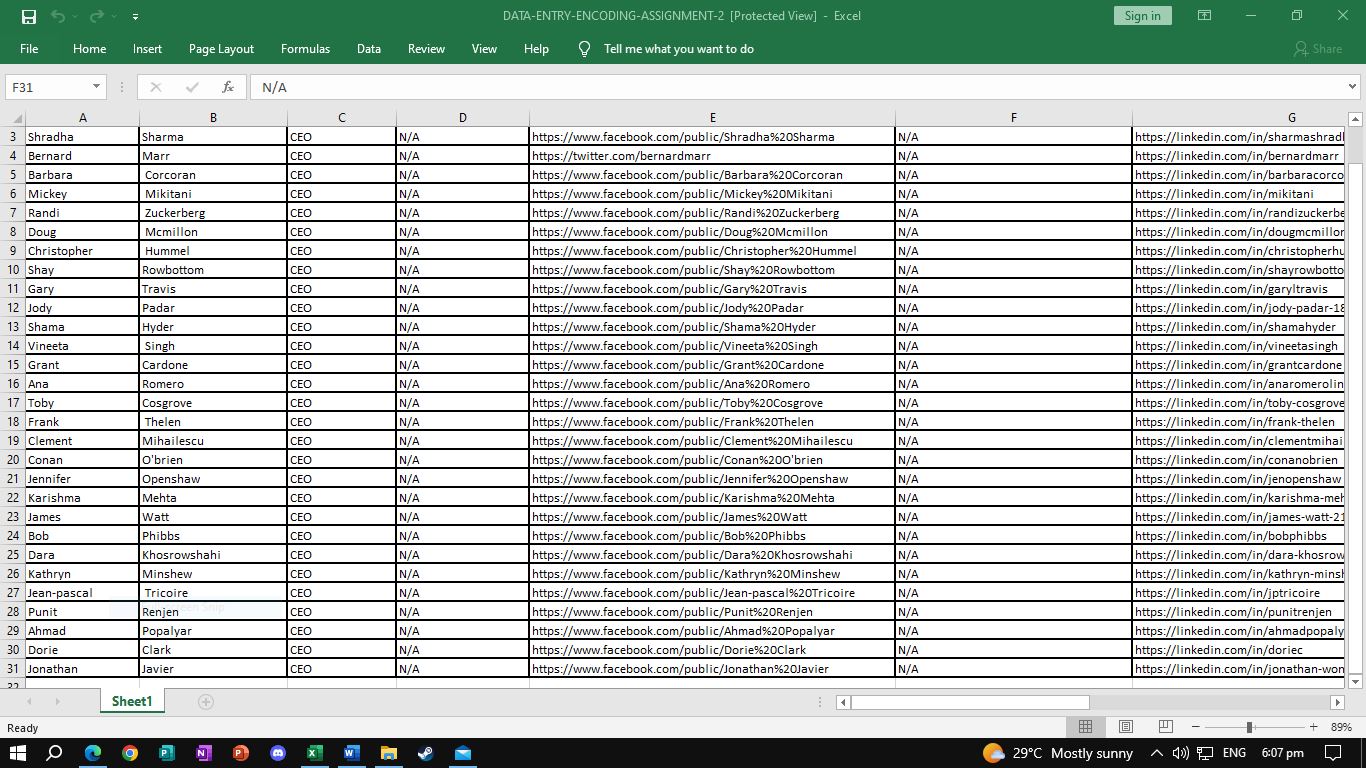This screenshot has width=1366, height=768.
Task: Switch to Page Layout view
Action: (x=1126, y=727)
